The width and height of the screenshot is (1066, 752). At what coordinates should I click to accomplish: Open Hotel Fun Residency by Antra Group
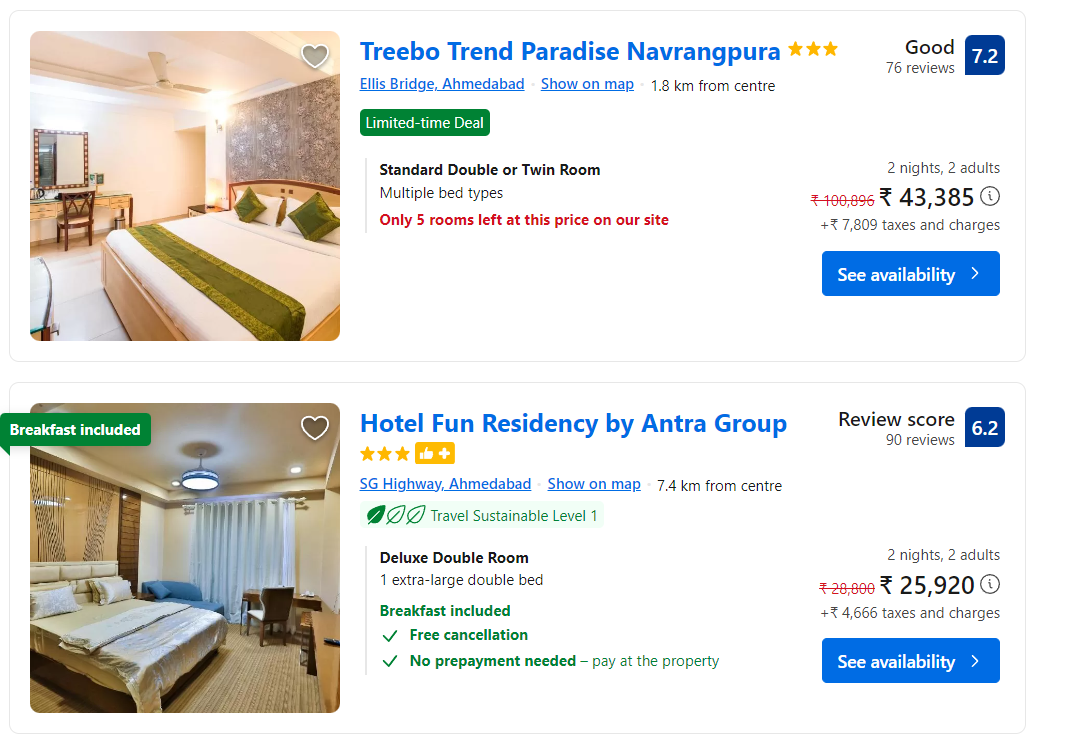[x=573, y=423]
